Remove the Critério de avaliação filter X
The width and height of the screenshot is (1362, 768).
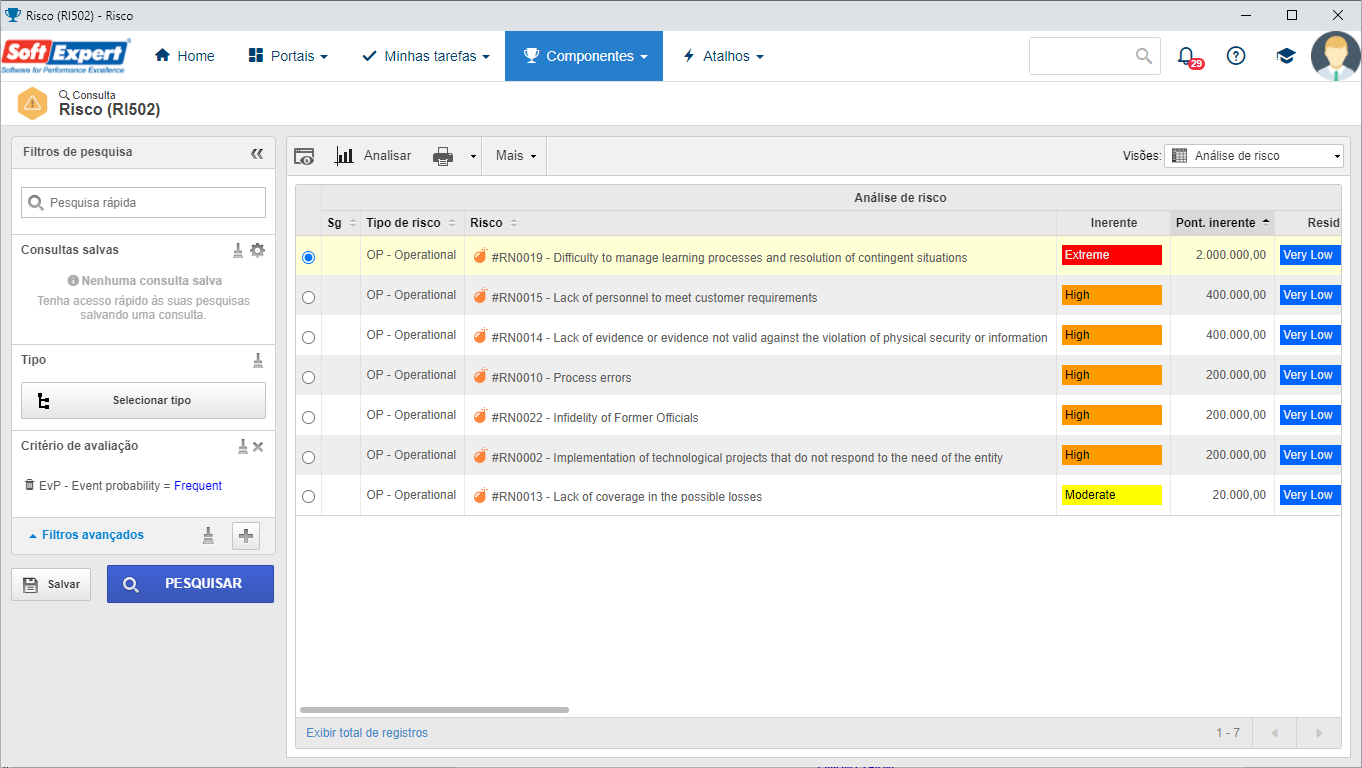click(258, 446)
